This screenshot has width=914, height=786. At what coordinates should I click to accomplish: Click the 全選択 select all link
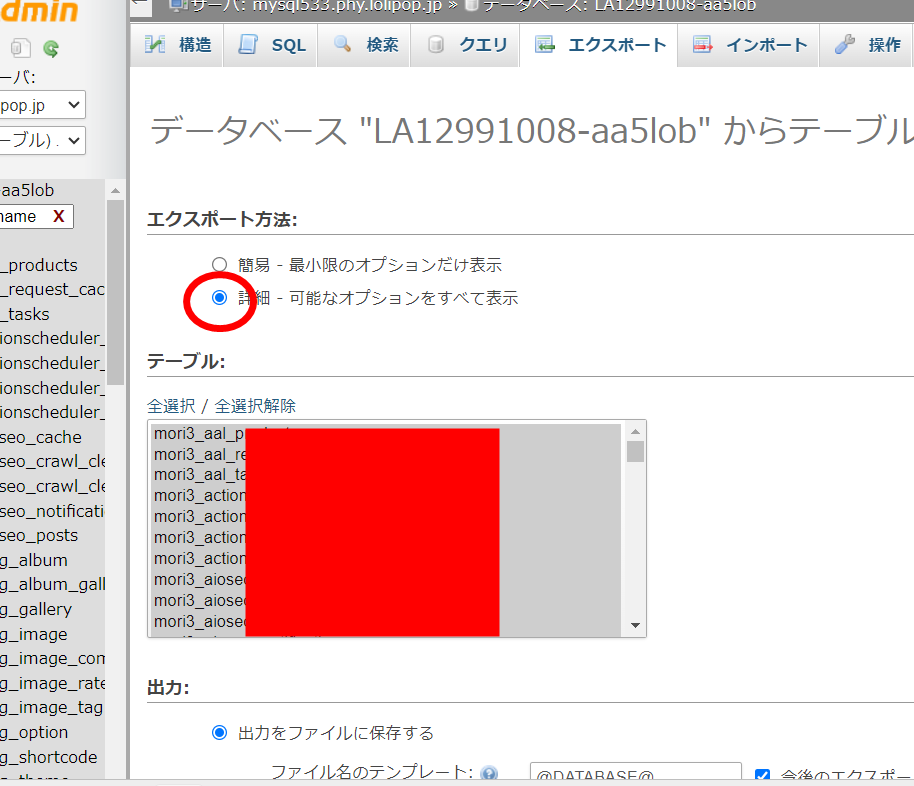point(171,406)
